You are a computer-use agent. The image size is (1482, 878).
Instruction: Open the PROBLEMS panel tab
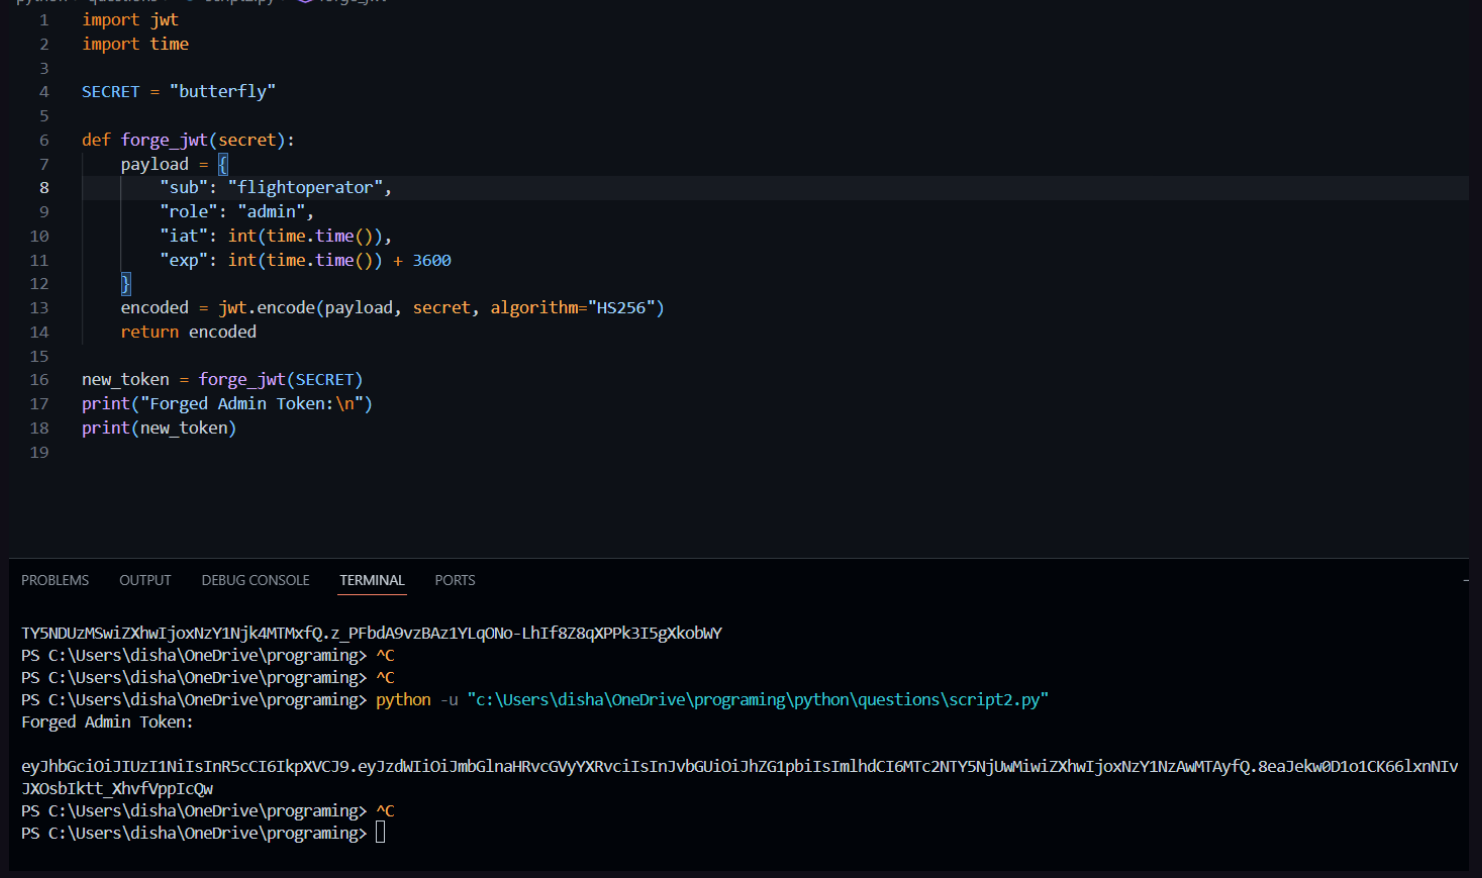point(55,580)
